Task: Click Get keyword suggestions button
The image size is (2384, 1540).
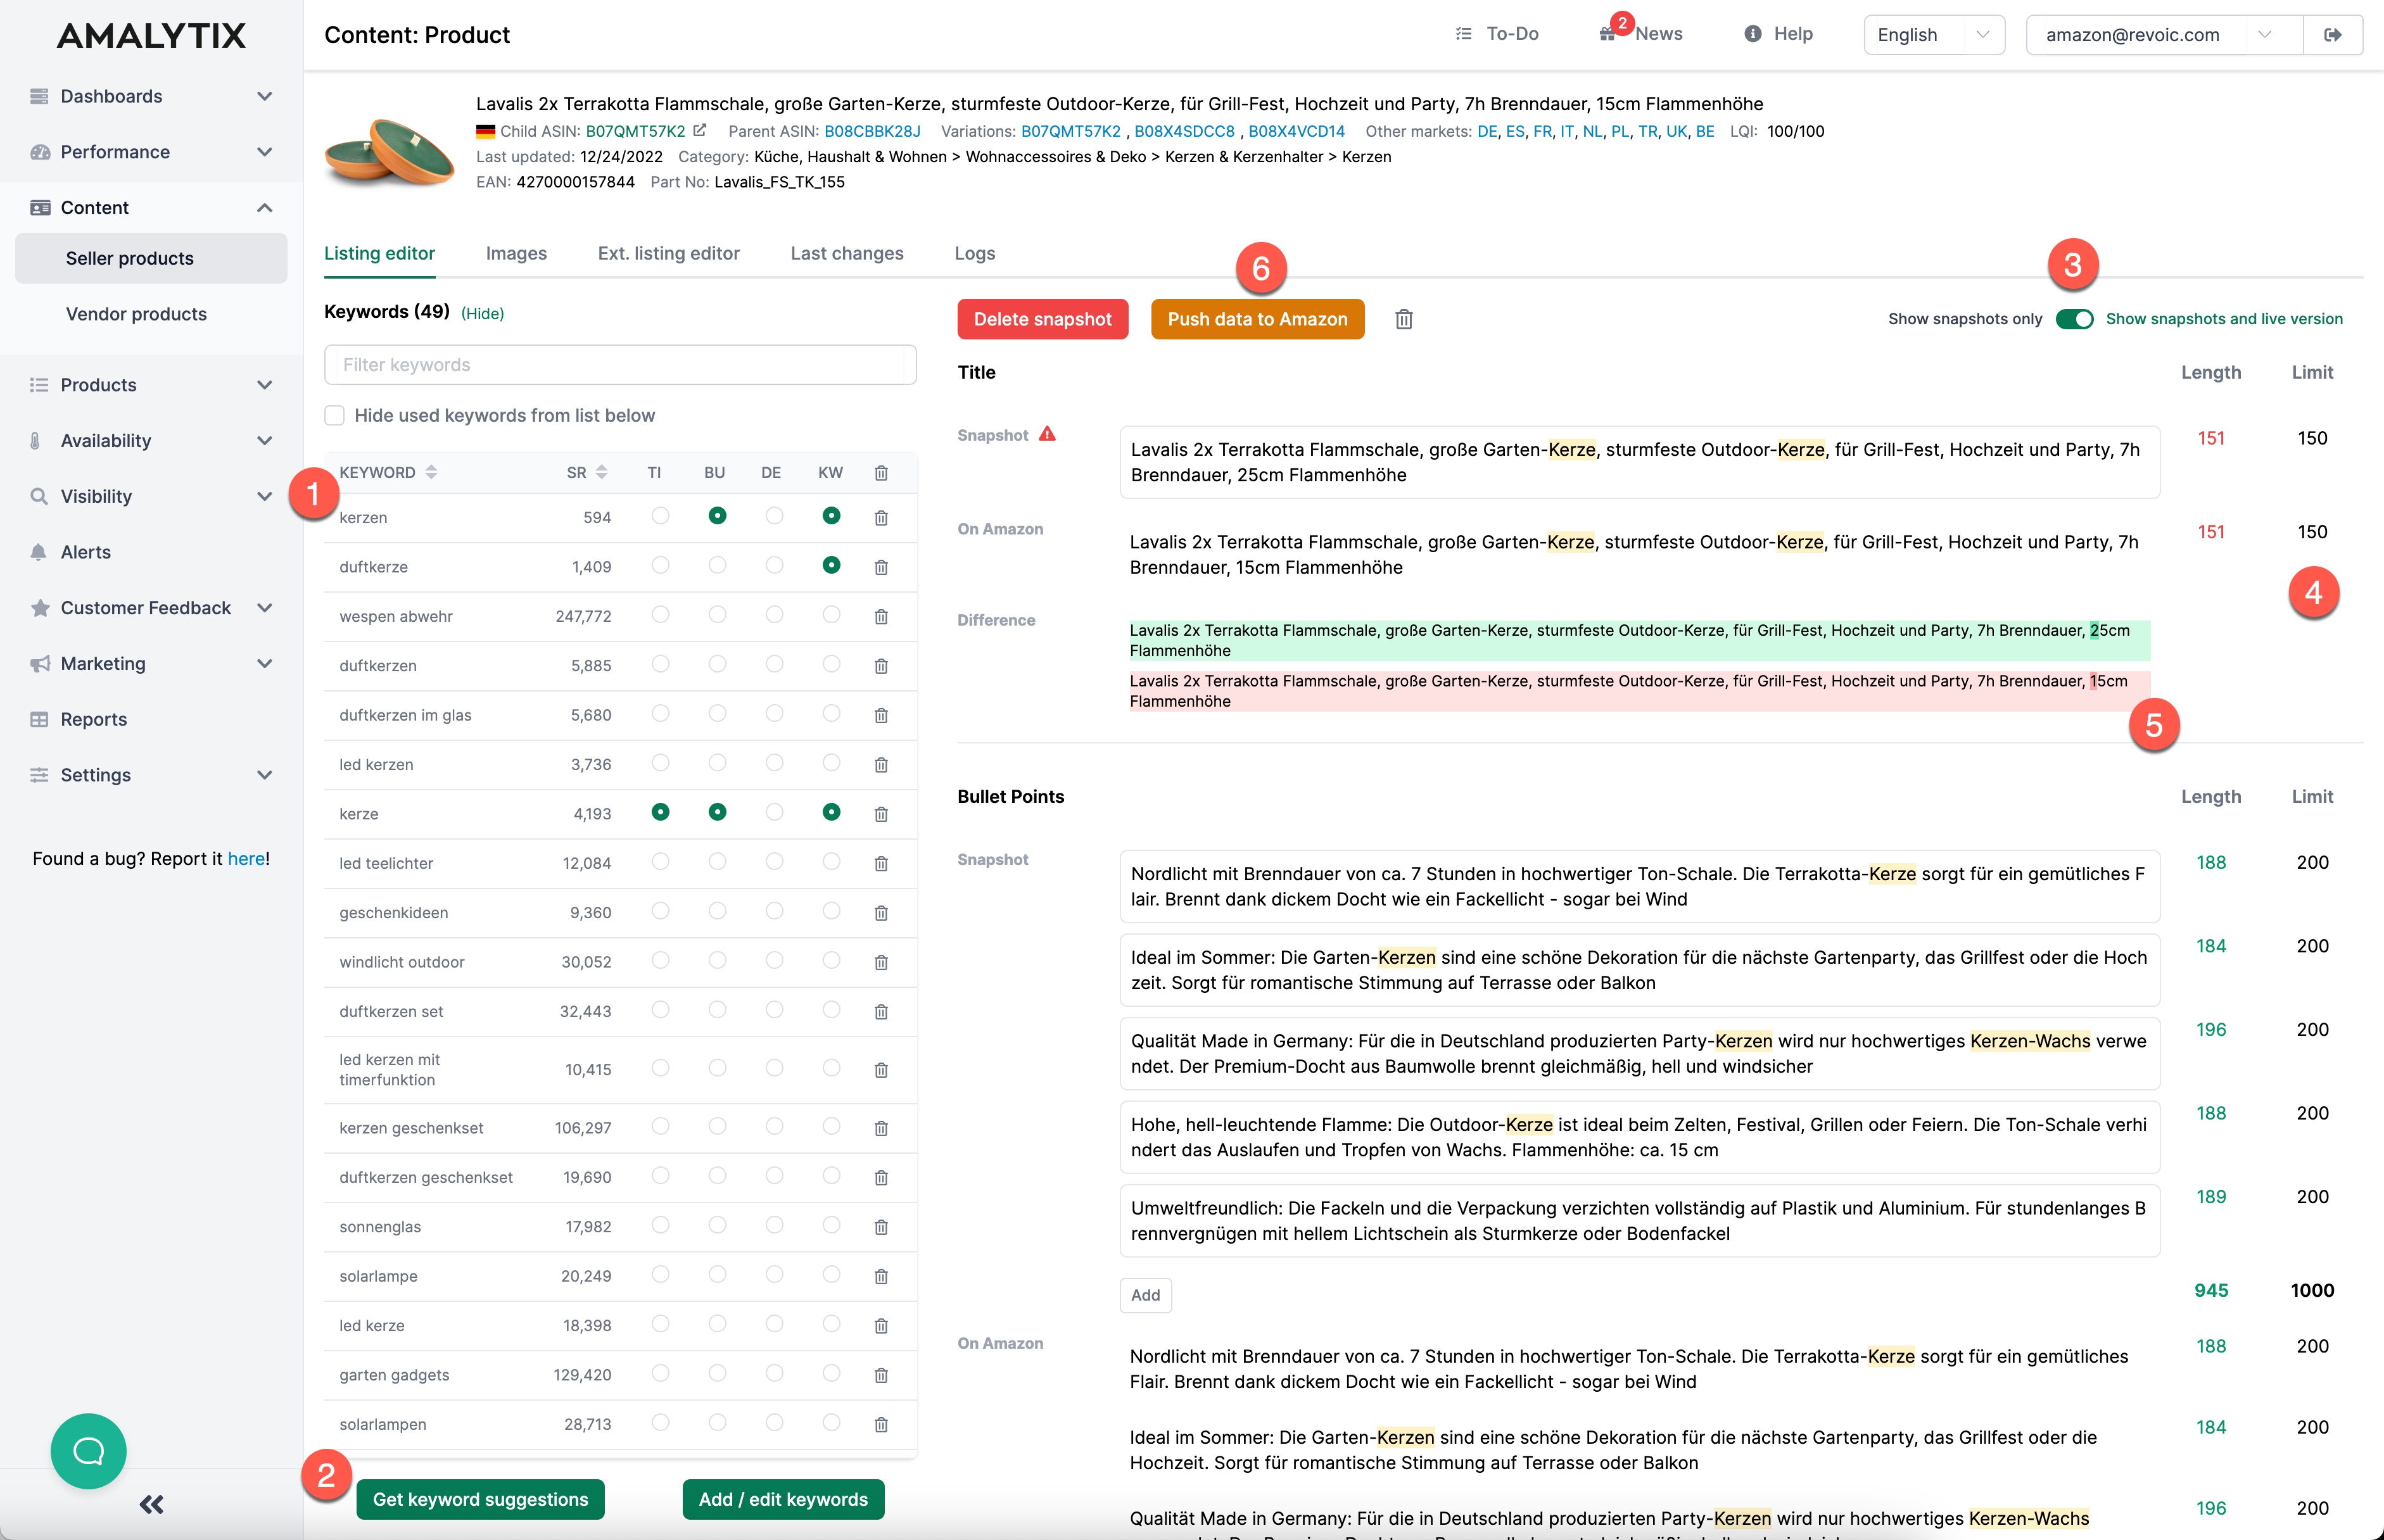Action: pyautogui.click(x=481, y=1499)
